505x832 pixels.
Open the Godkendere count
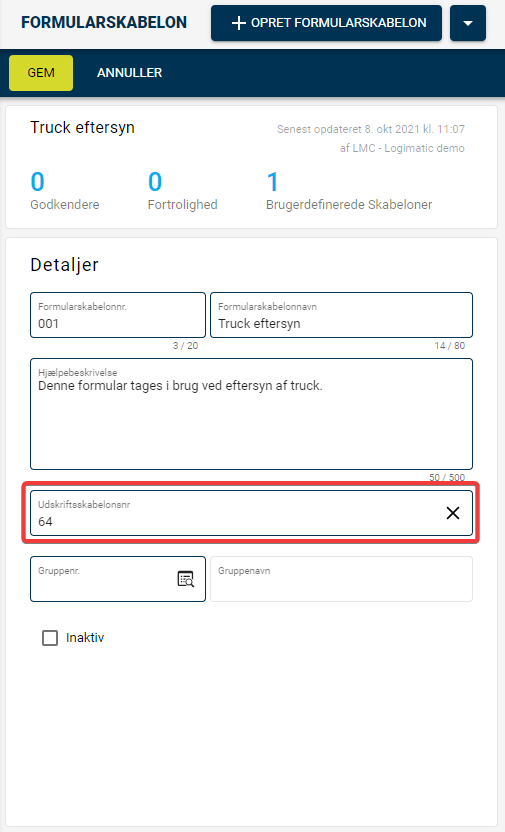(38, 182)
